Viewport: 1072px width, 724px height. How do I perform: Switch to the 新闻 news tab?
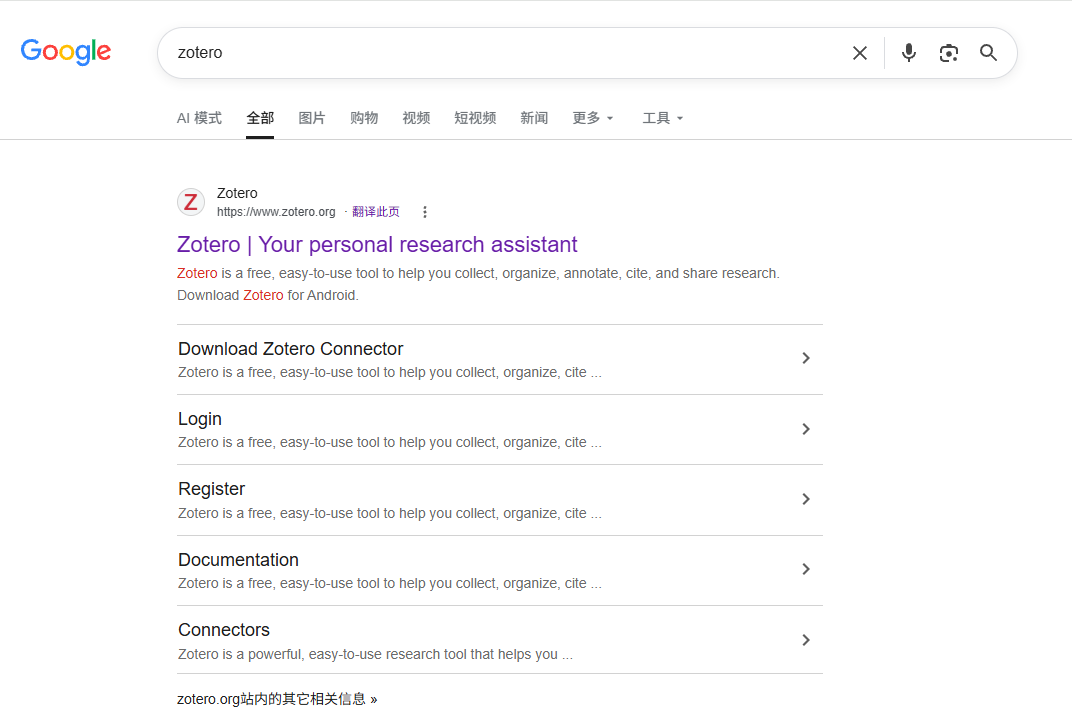534,118
